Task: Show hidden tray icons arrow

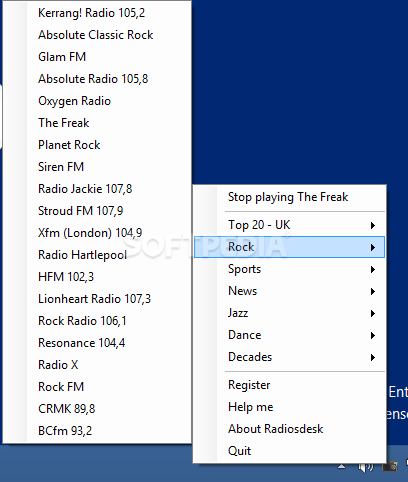Action: tap(342, 466)
